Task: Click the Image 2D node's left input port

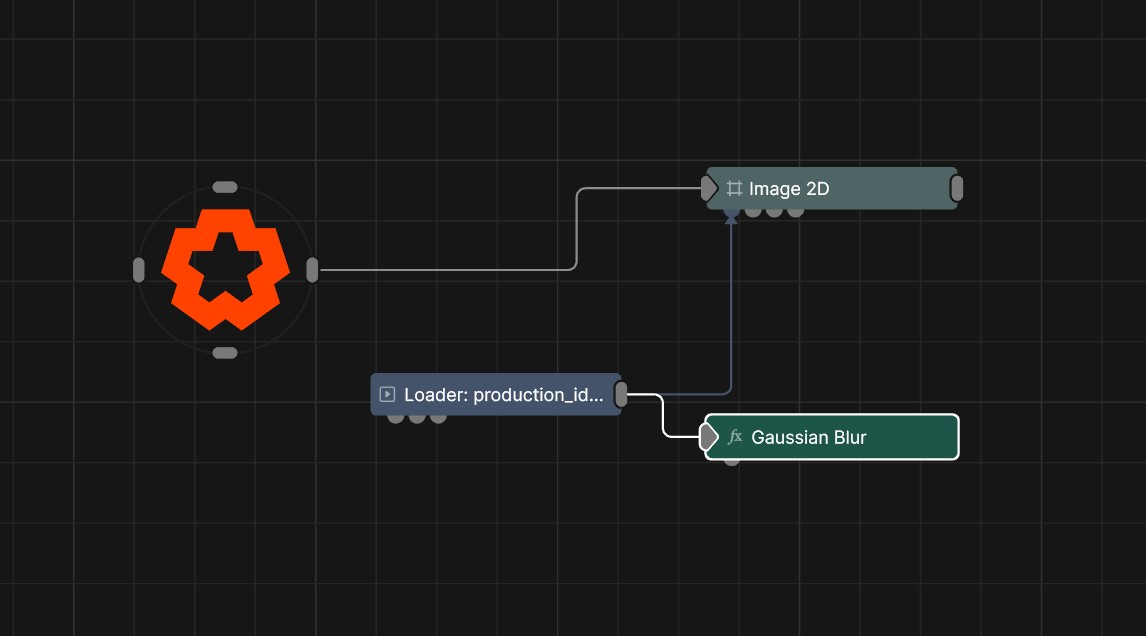Action: point(709,188)
